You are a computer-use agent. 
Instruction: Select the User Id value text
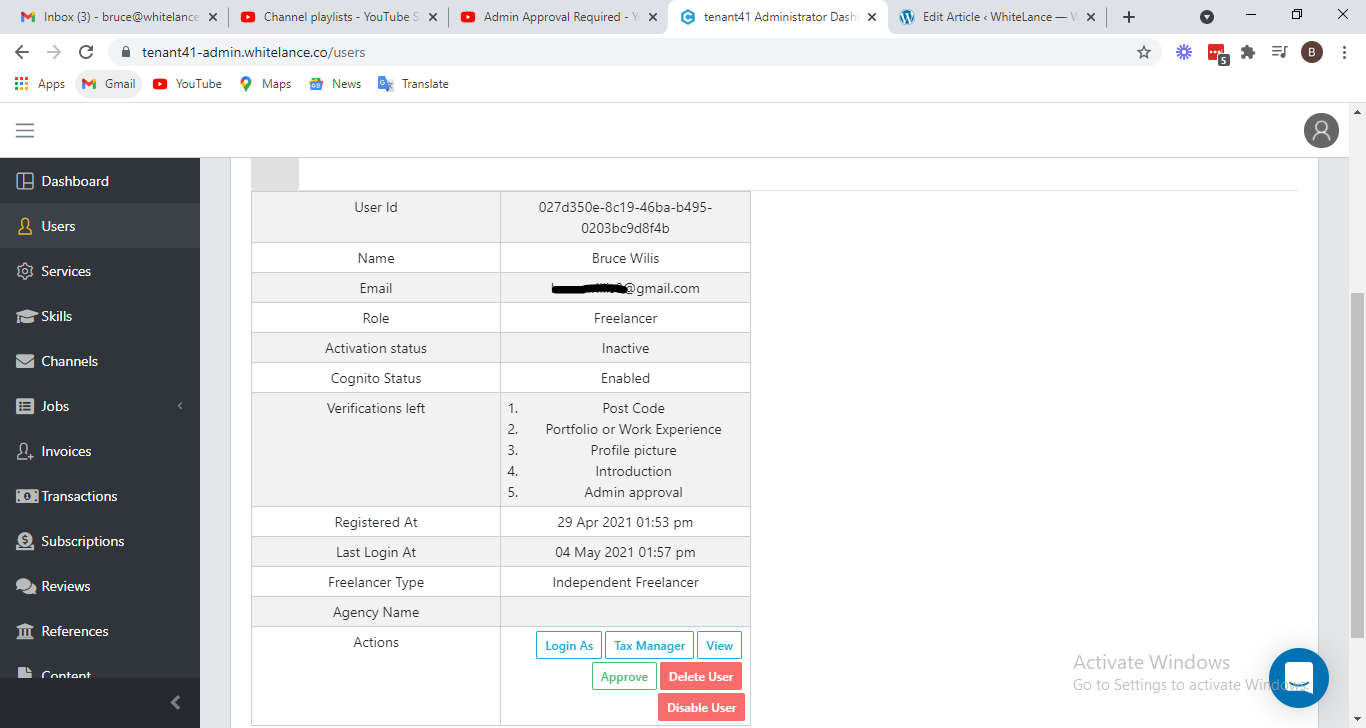625,217
